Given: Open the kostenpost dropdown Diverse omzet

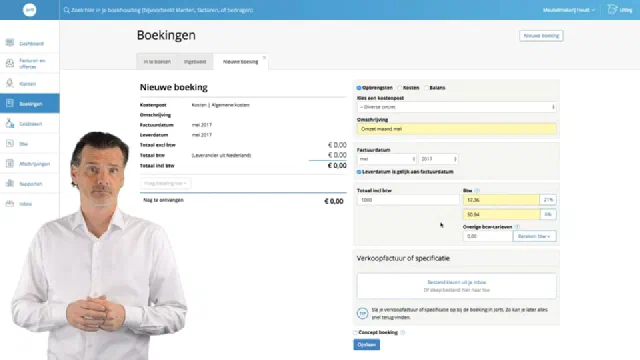Looking at the screenshot, I should pyautogui.click(x=456, y=107).
